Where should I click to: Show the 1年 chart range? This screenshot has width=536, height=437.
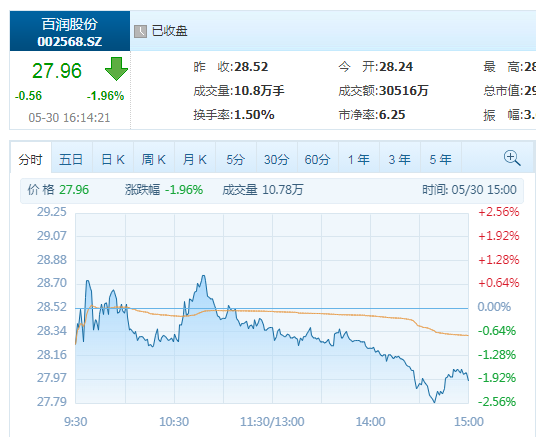(x=359, y=159)
